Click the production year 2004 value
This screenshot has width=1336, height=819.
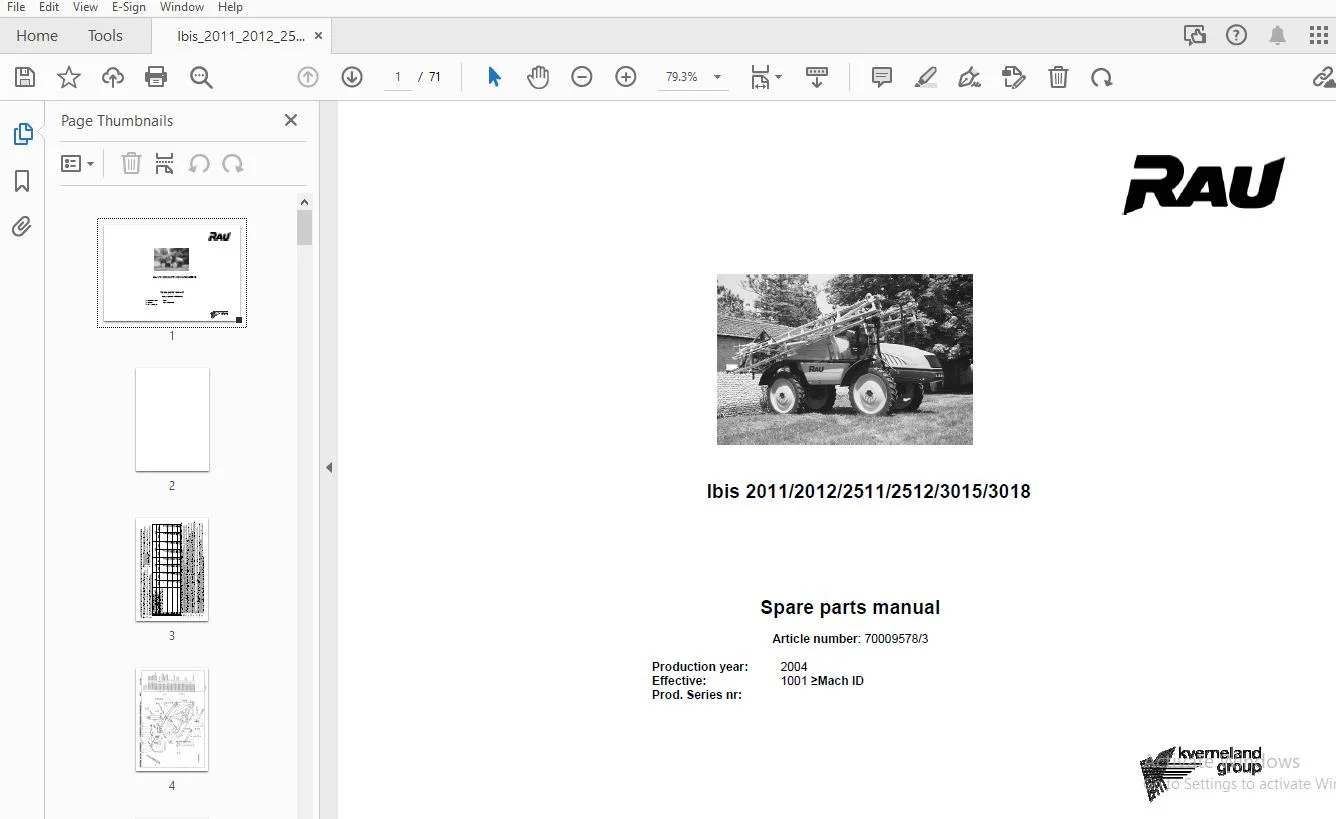pos(794,667)
